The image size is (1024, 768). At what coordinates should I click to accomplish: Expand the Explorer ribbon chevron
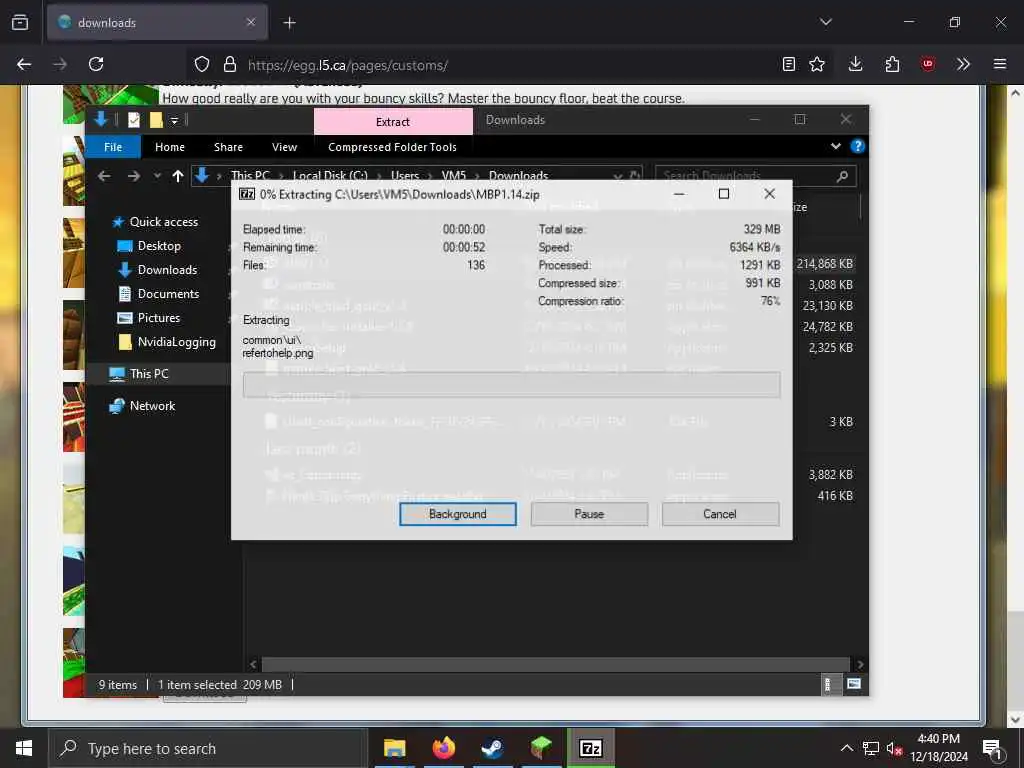[x=835, y=146]
